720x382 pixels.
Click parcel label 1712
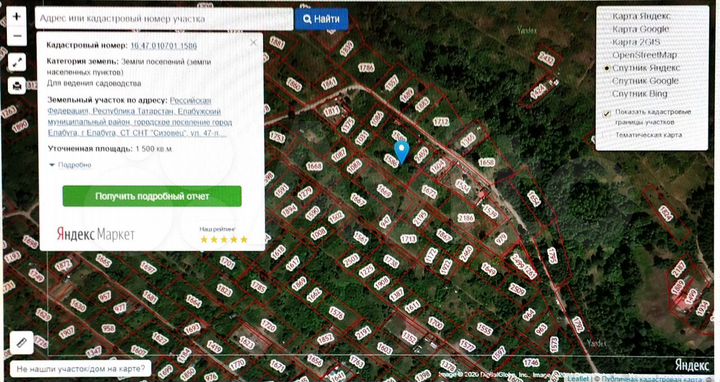pyautogui.click(x=441, y=121)
